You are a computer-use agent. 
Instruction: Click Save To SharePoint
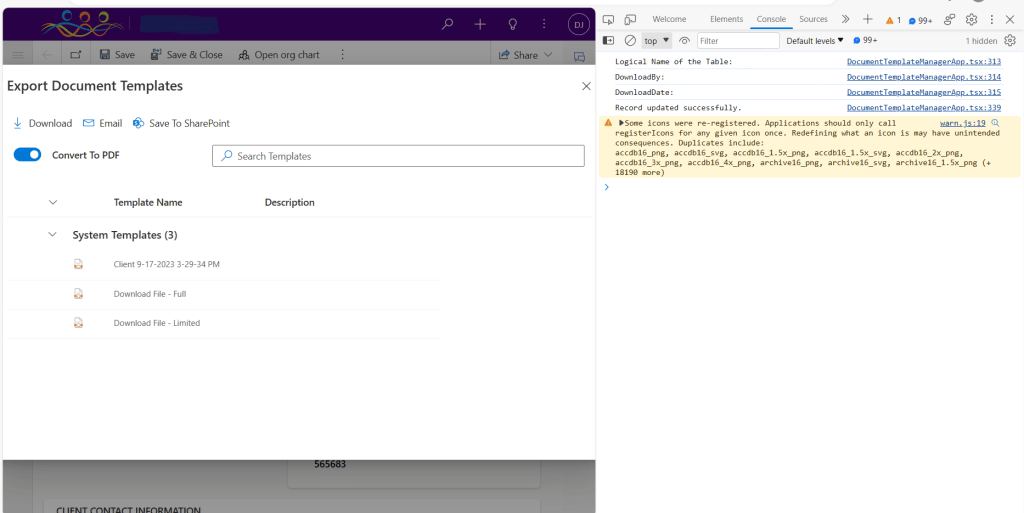[181, 123]
